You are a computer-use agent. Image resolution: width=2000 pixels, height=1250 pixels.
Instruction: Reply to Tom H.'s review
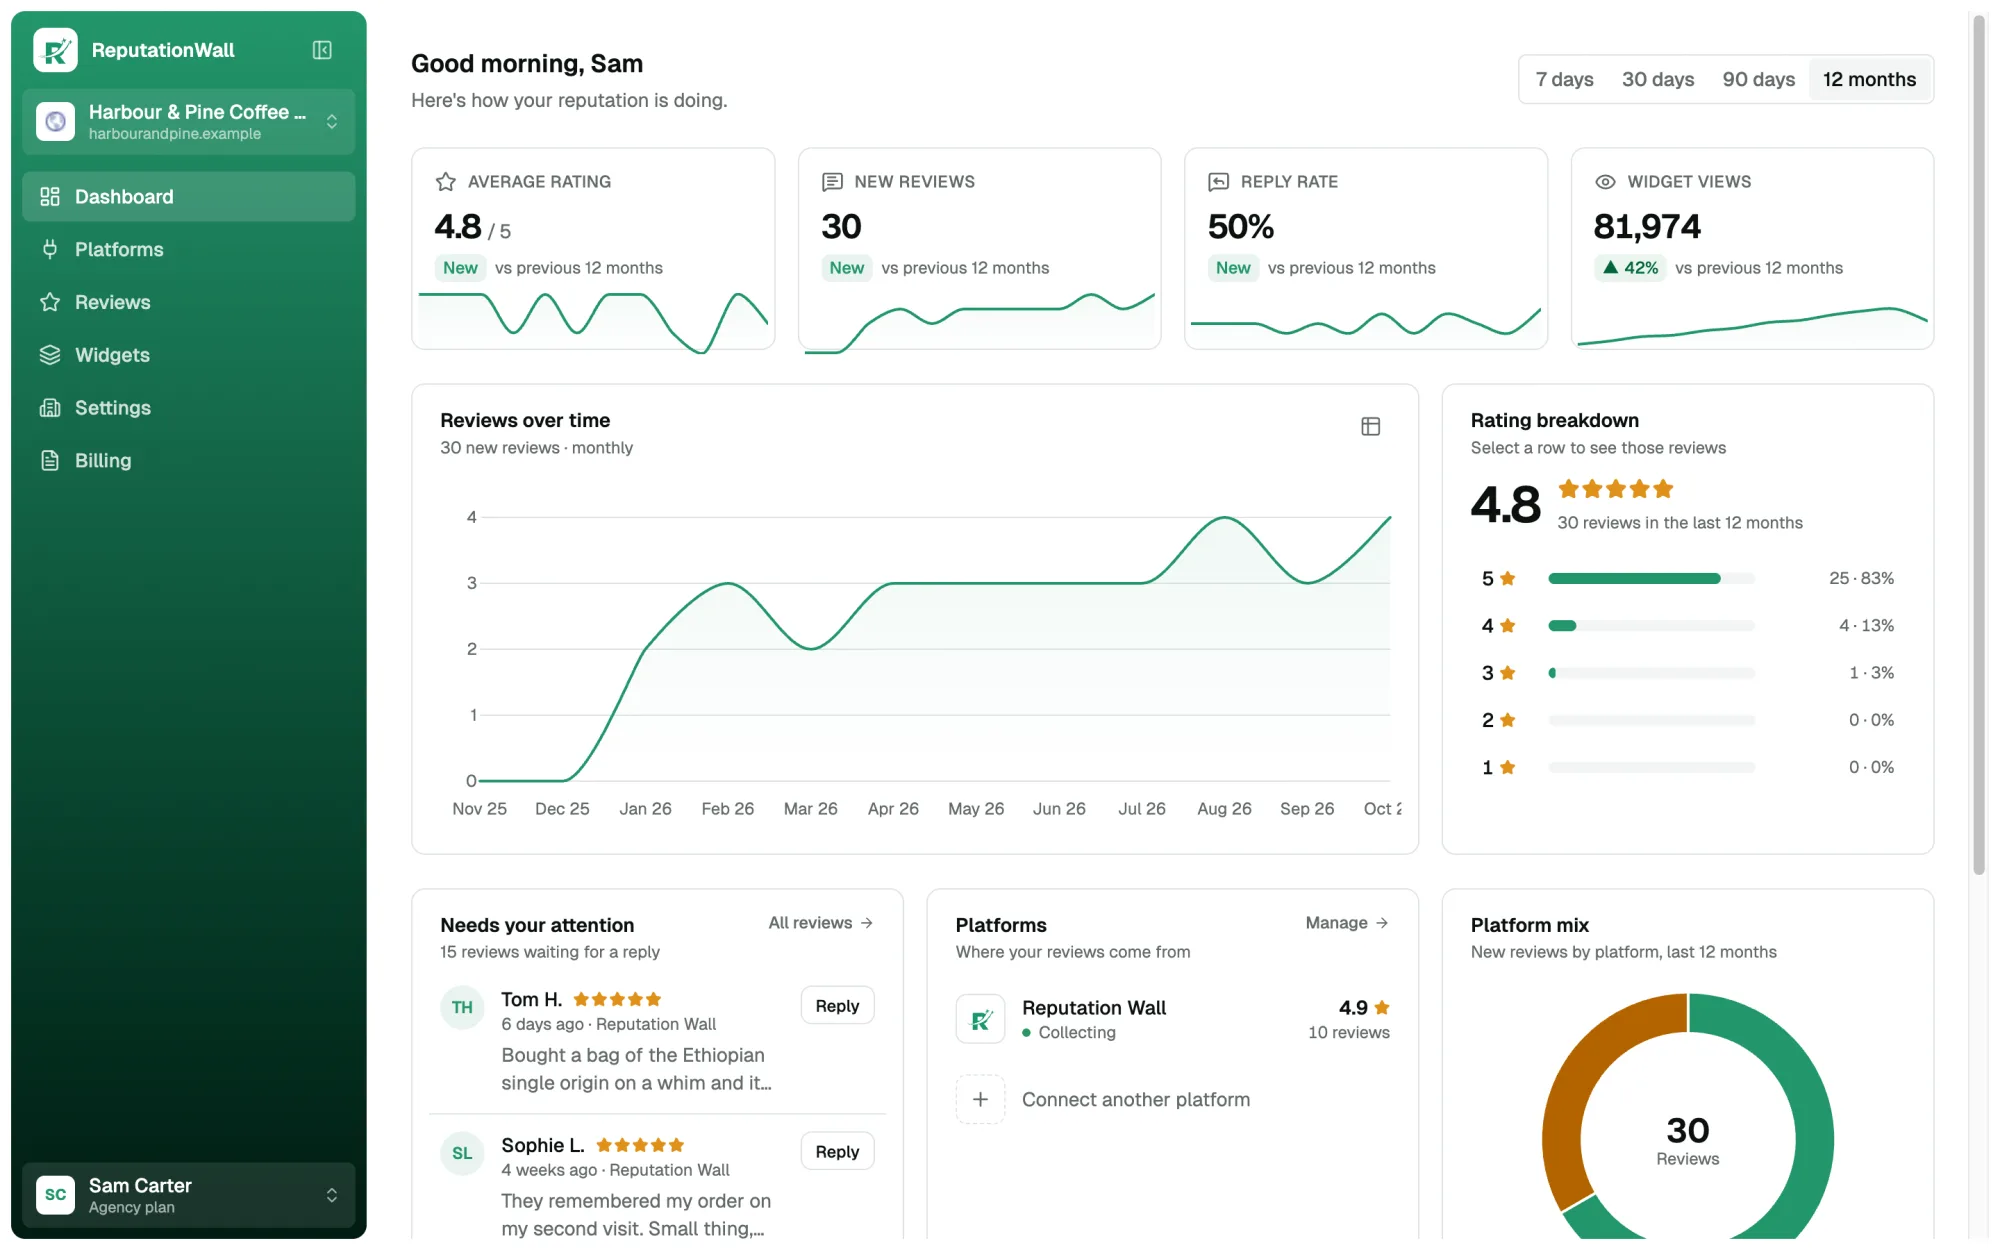click(837, 1006)
